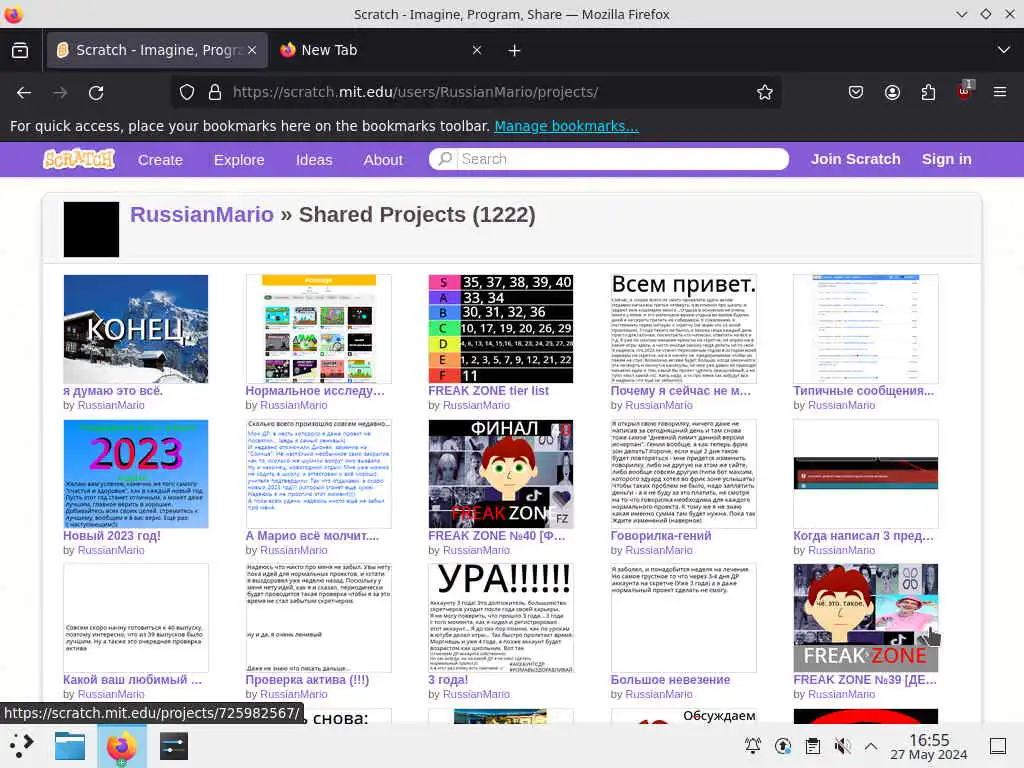Image resolution: width=1024 pixels, height=768 pixels.
Task: Open FREAK ZONE tier list thumbnail
Action: tap(501, 328)
